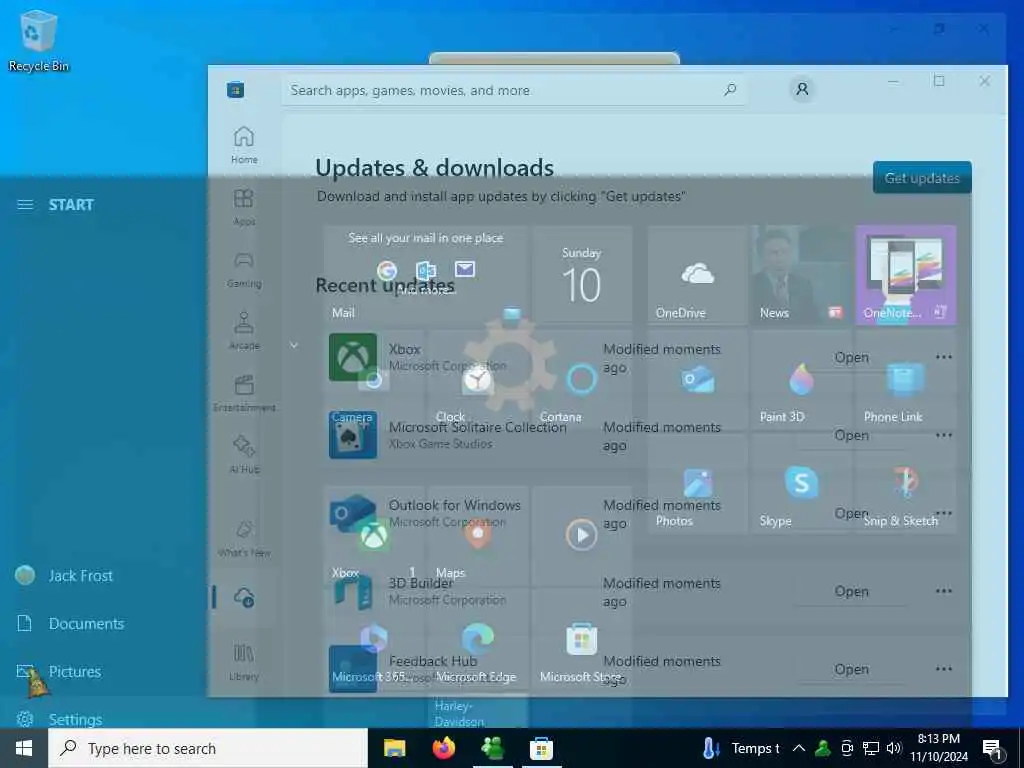Image resolution: width=1024 pixels, height=768 pixels.
Task: Show more options for Solitaire Collection row
Action: [943, 435]
